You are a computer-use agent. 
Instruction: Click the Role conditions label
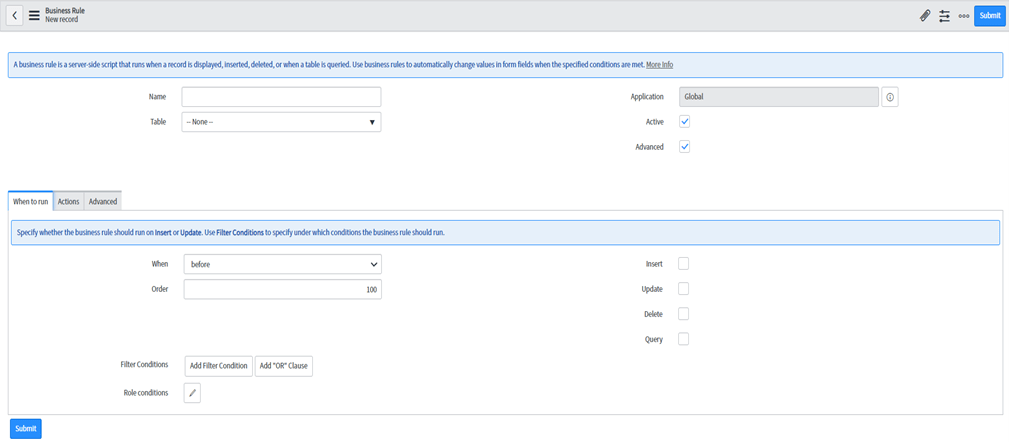tap(146, 392)
